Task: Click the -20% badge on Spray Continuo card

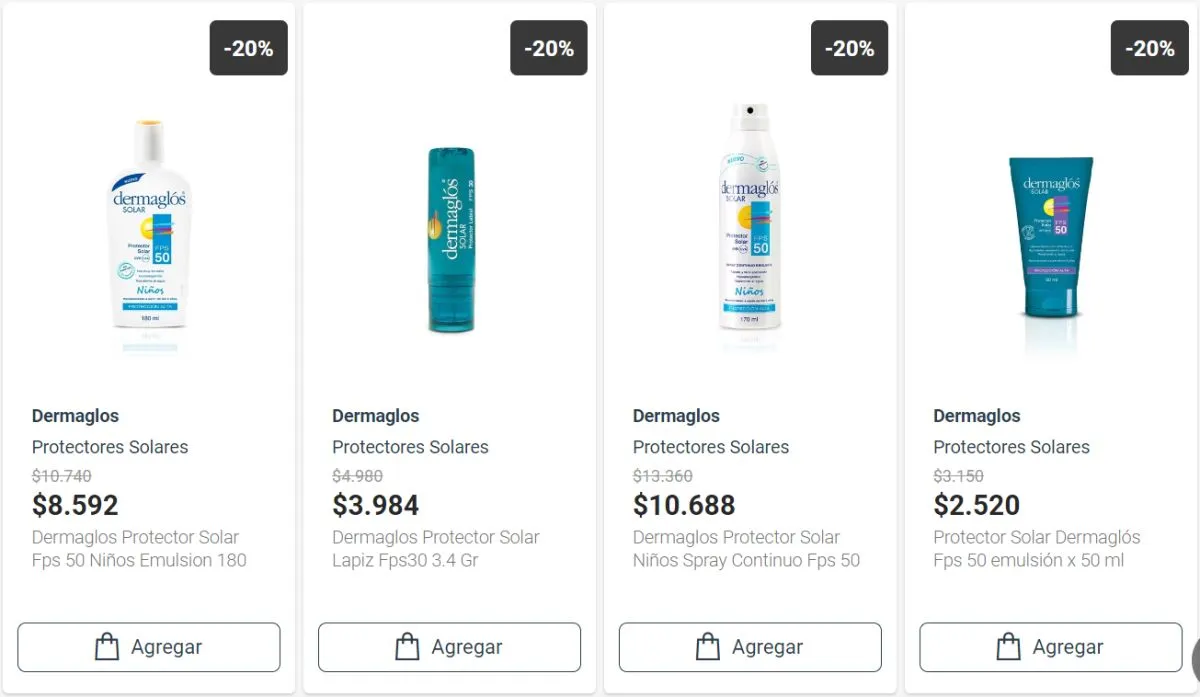Action: 850,48
